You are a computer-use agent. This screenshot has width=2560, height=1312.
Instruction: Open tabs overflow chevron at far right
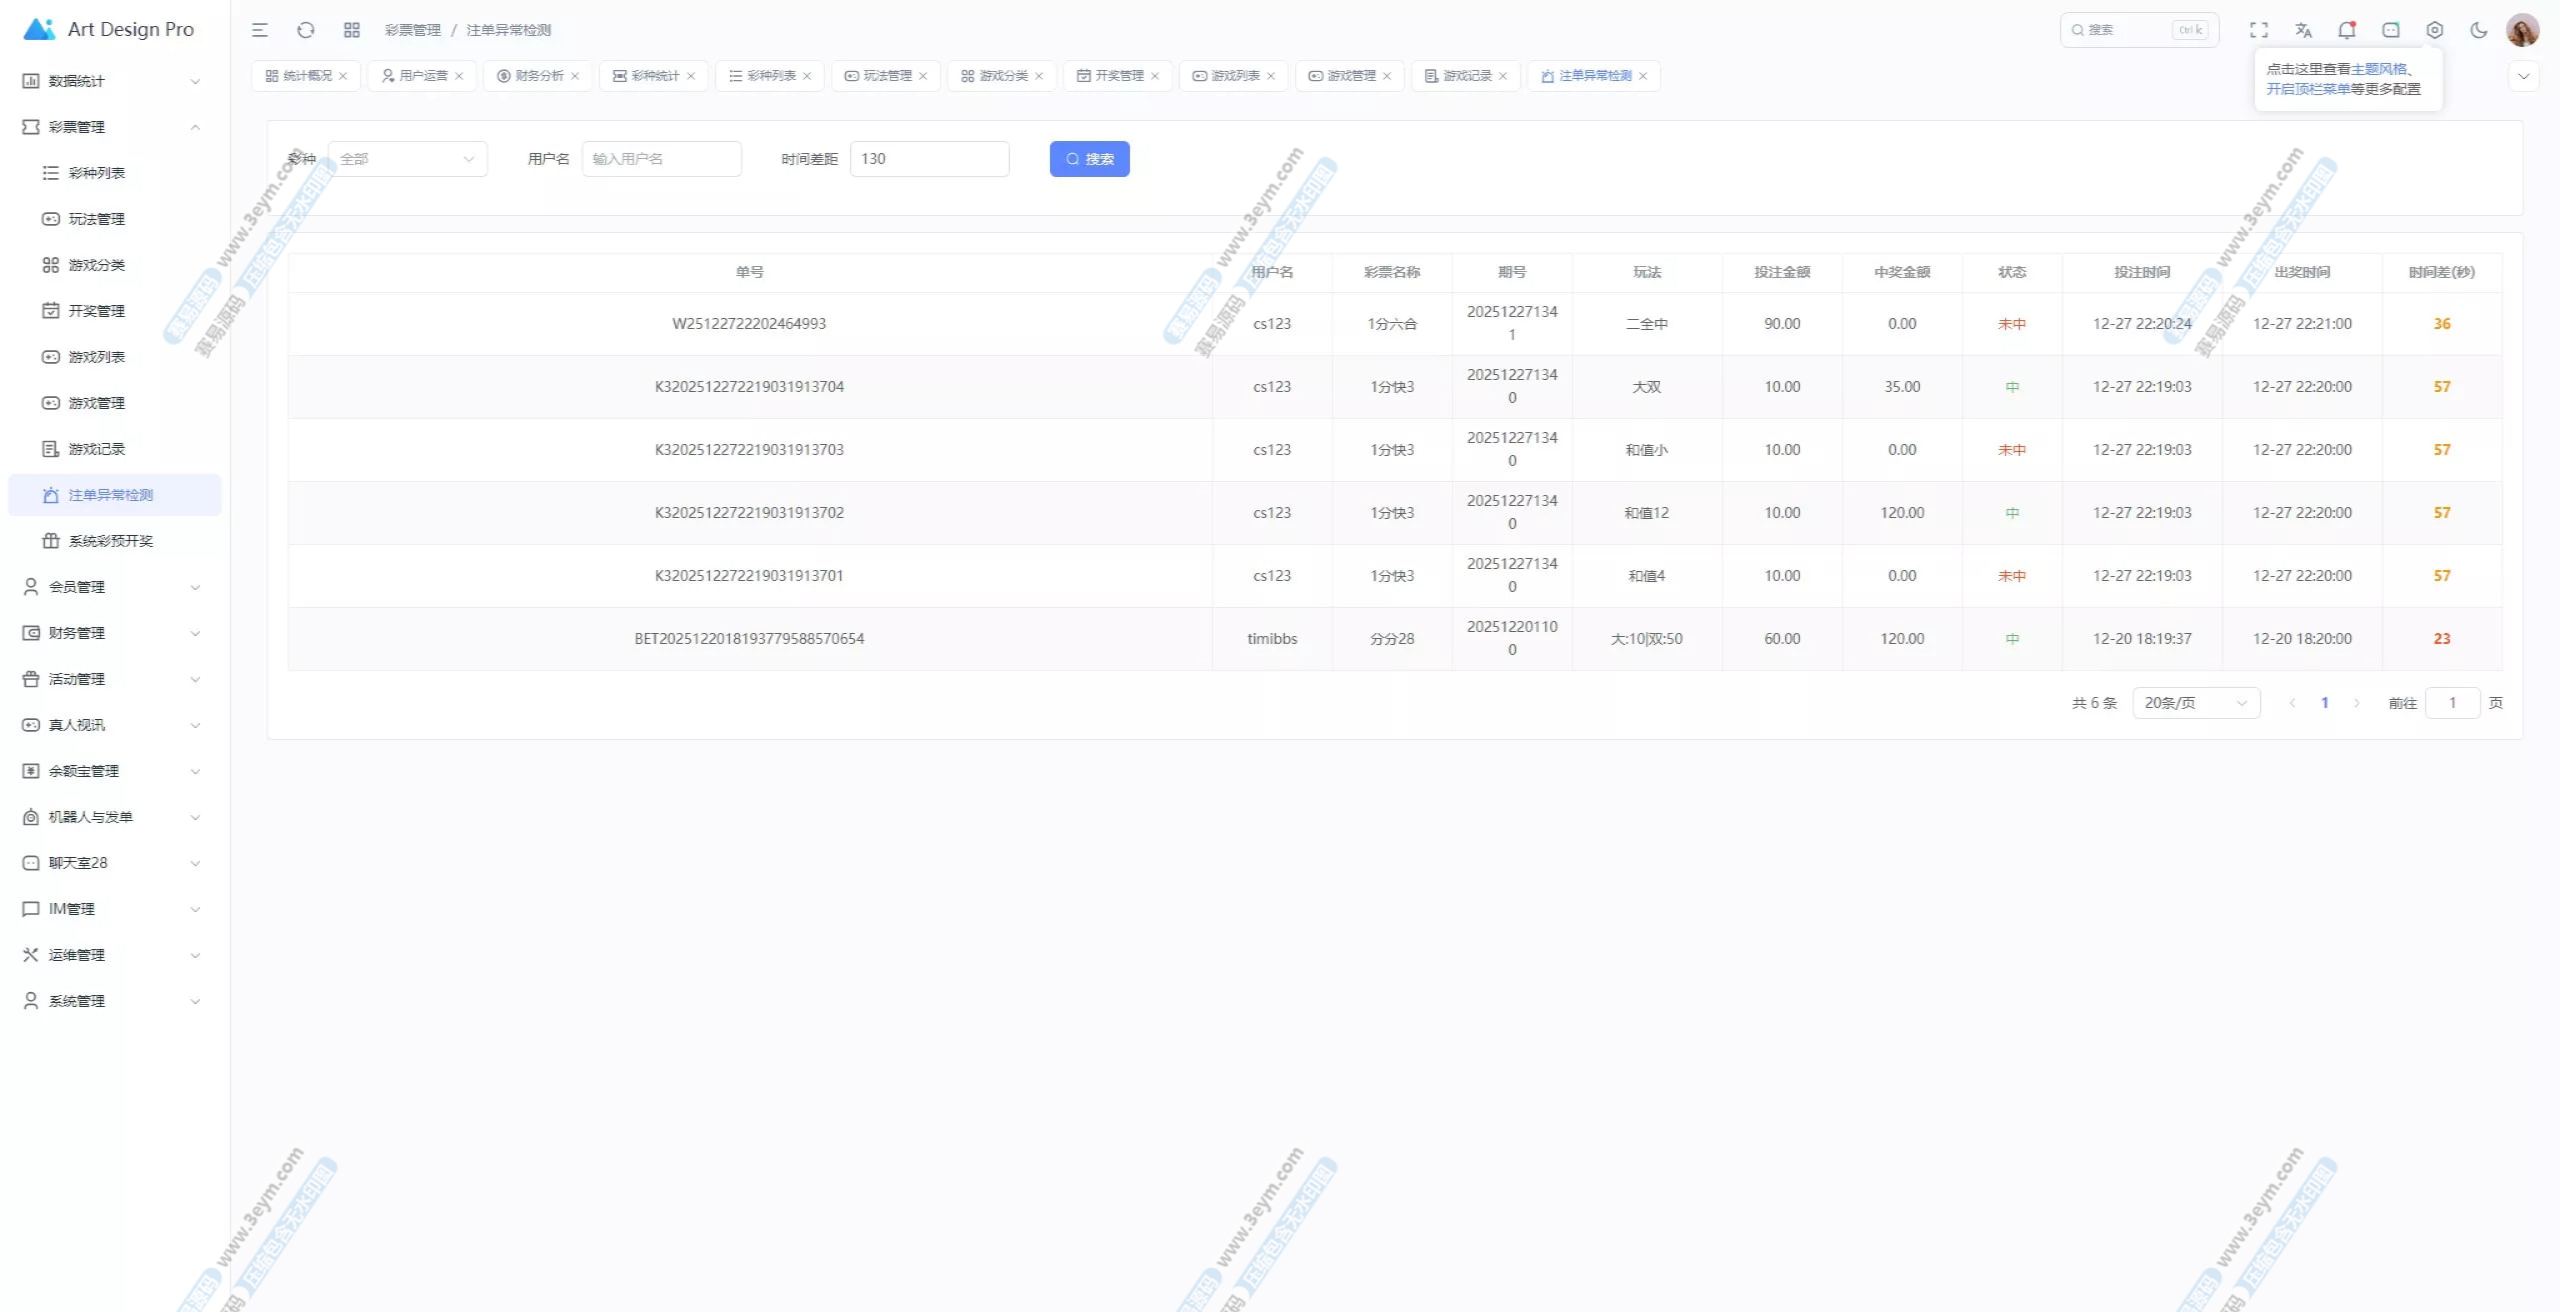tap(2523, 76)
